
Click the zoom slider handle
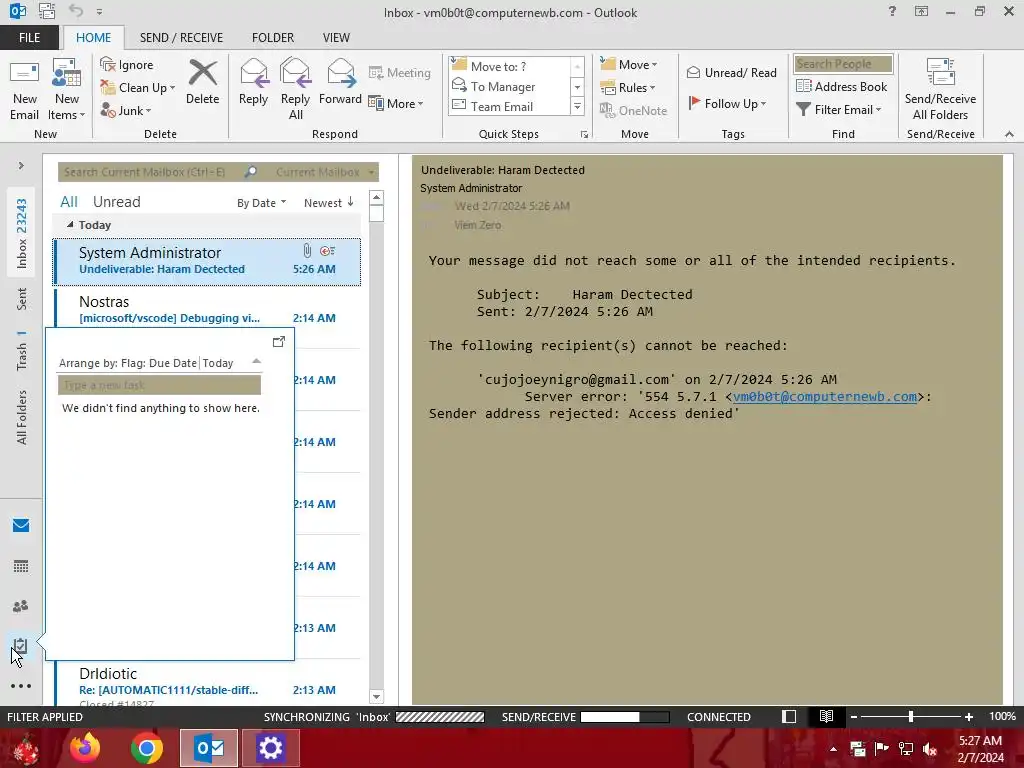pos(910,717)
